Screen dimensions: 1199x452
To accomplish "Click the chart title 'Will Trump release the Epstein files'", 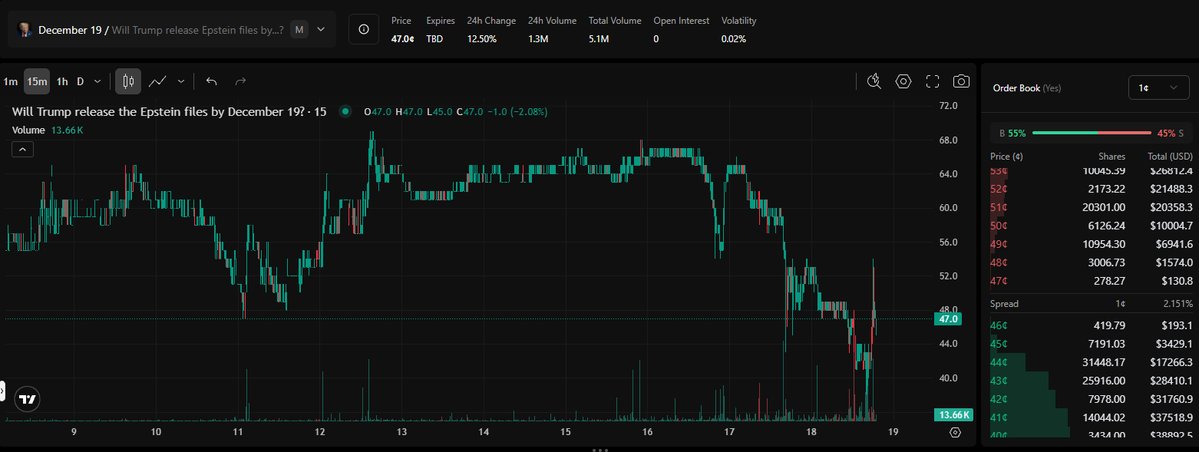I will [x=169, y=112].
